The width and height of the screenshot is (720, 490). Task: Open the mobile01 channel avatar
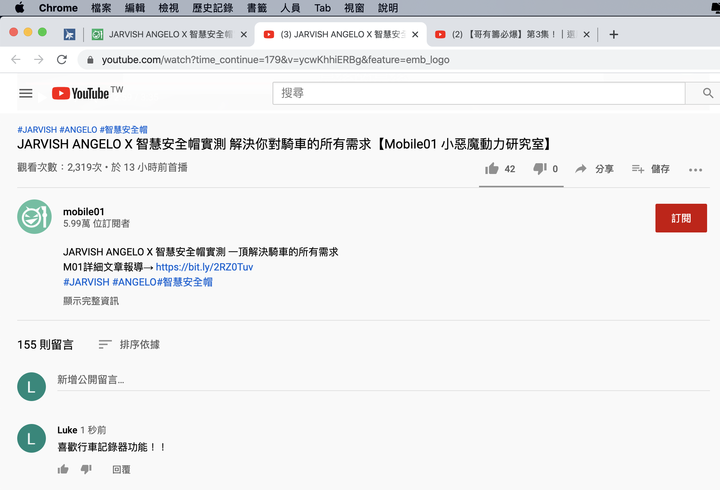[x=34, y=217]
